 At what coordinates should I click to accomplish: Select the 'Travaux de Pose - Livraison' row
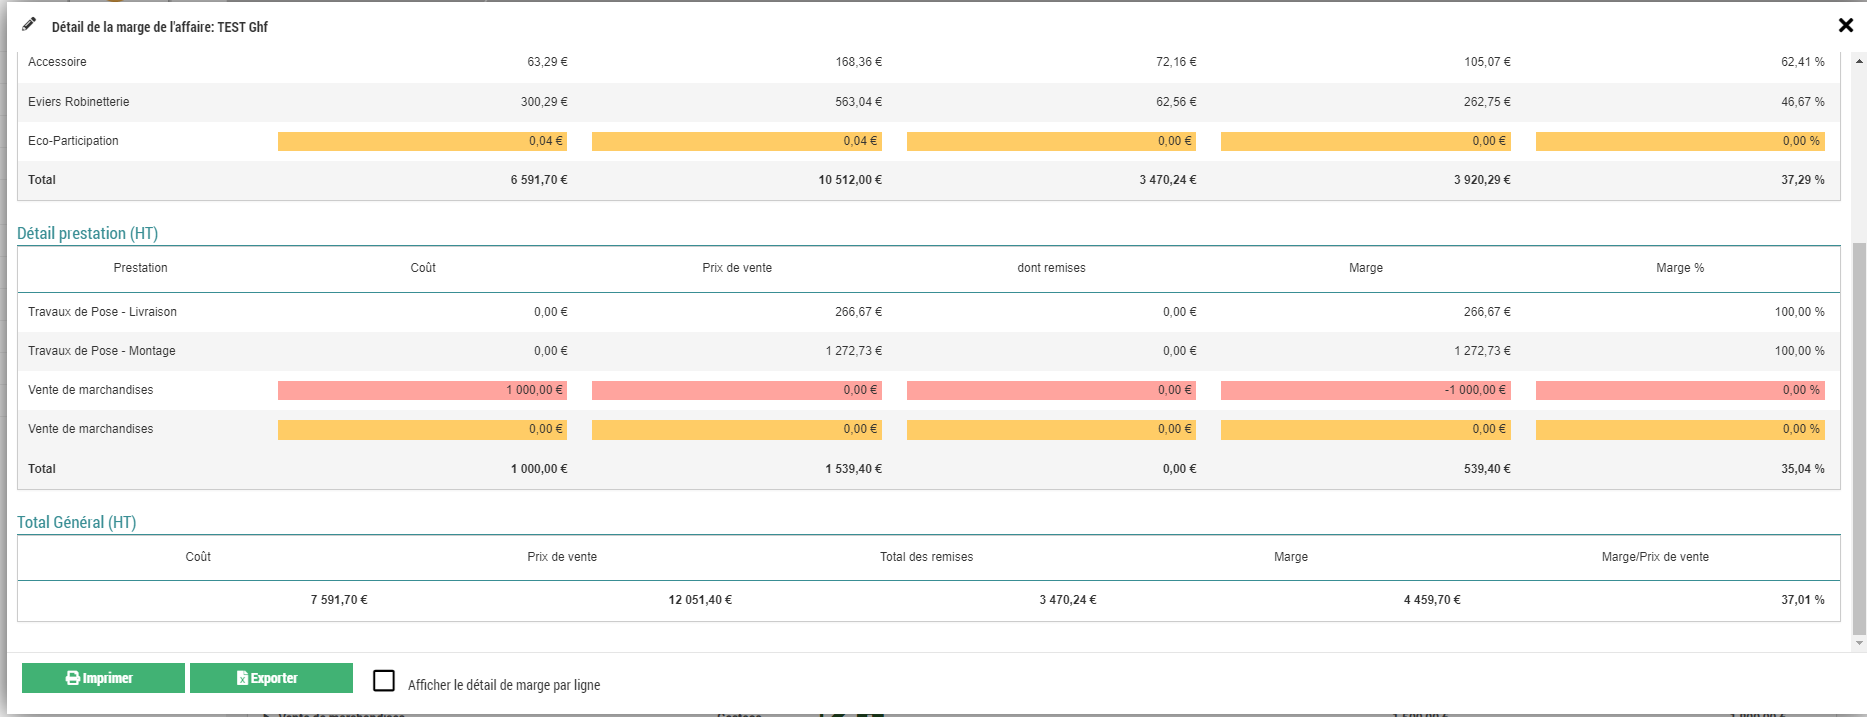tap(102, 312)
